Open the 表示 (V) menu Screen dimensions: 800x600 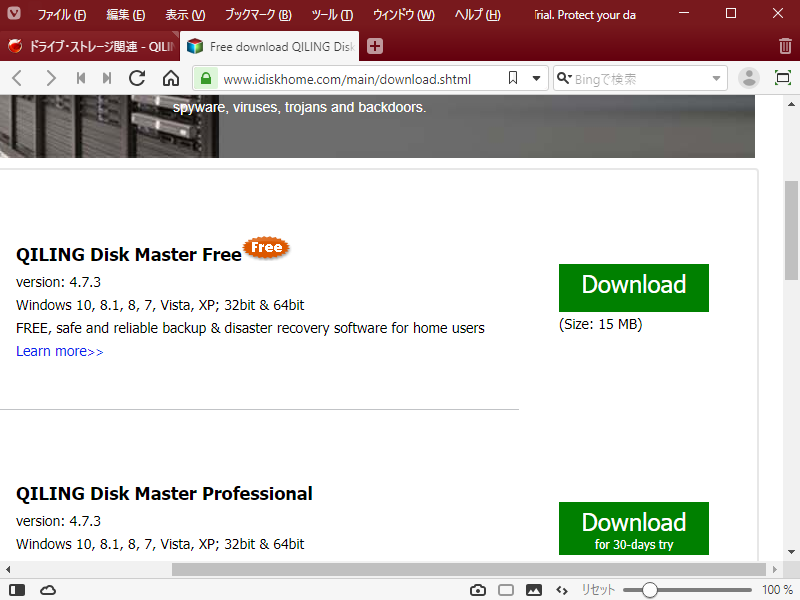tap(185, 15)
